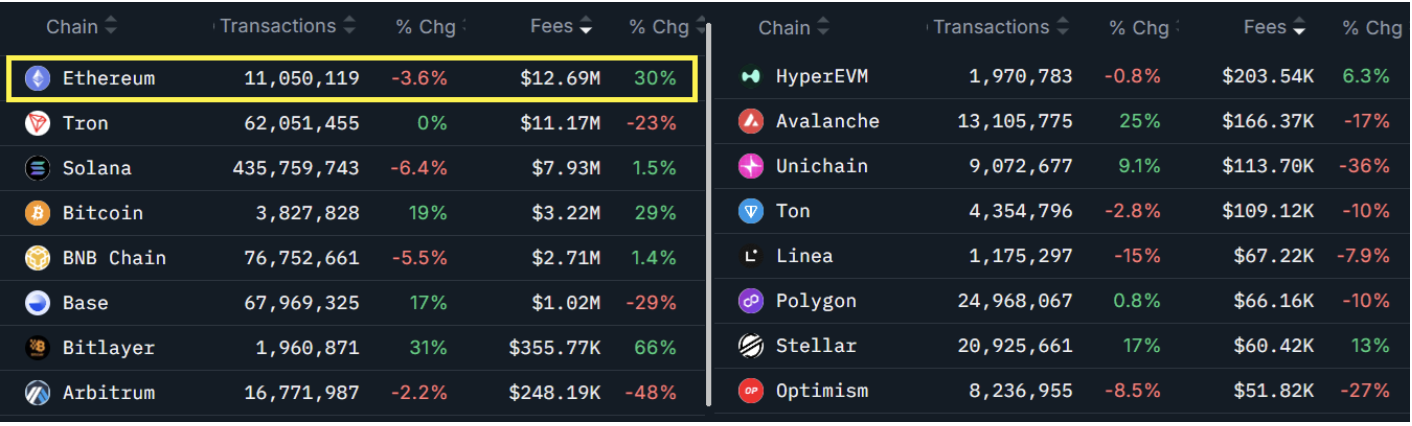Open the Base chain name link
The image size is (1412, 426).
pos(85,303)
